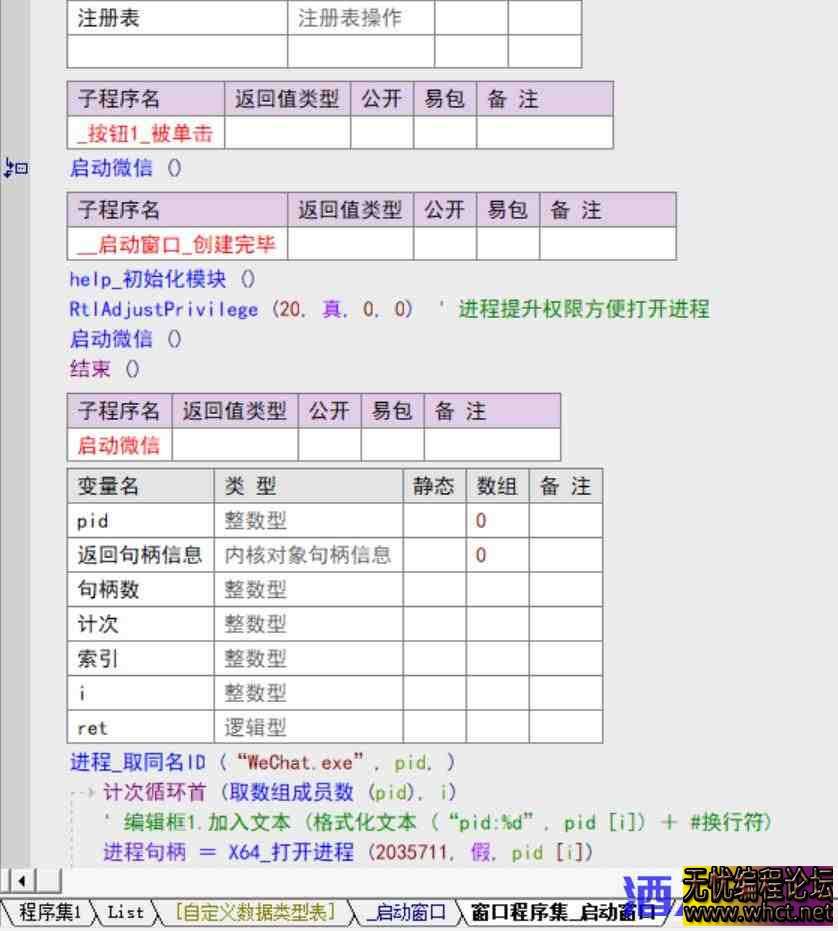This screenshot has height=931, width=838.
Task: Select variable 索引
Action: 141,658
